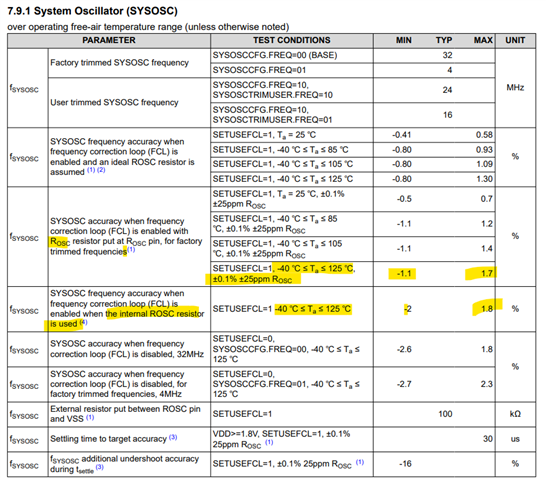Open footnote (3) after 'during tsettle'
The width and height of the screenshot is (546, 480).
100,467
